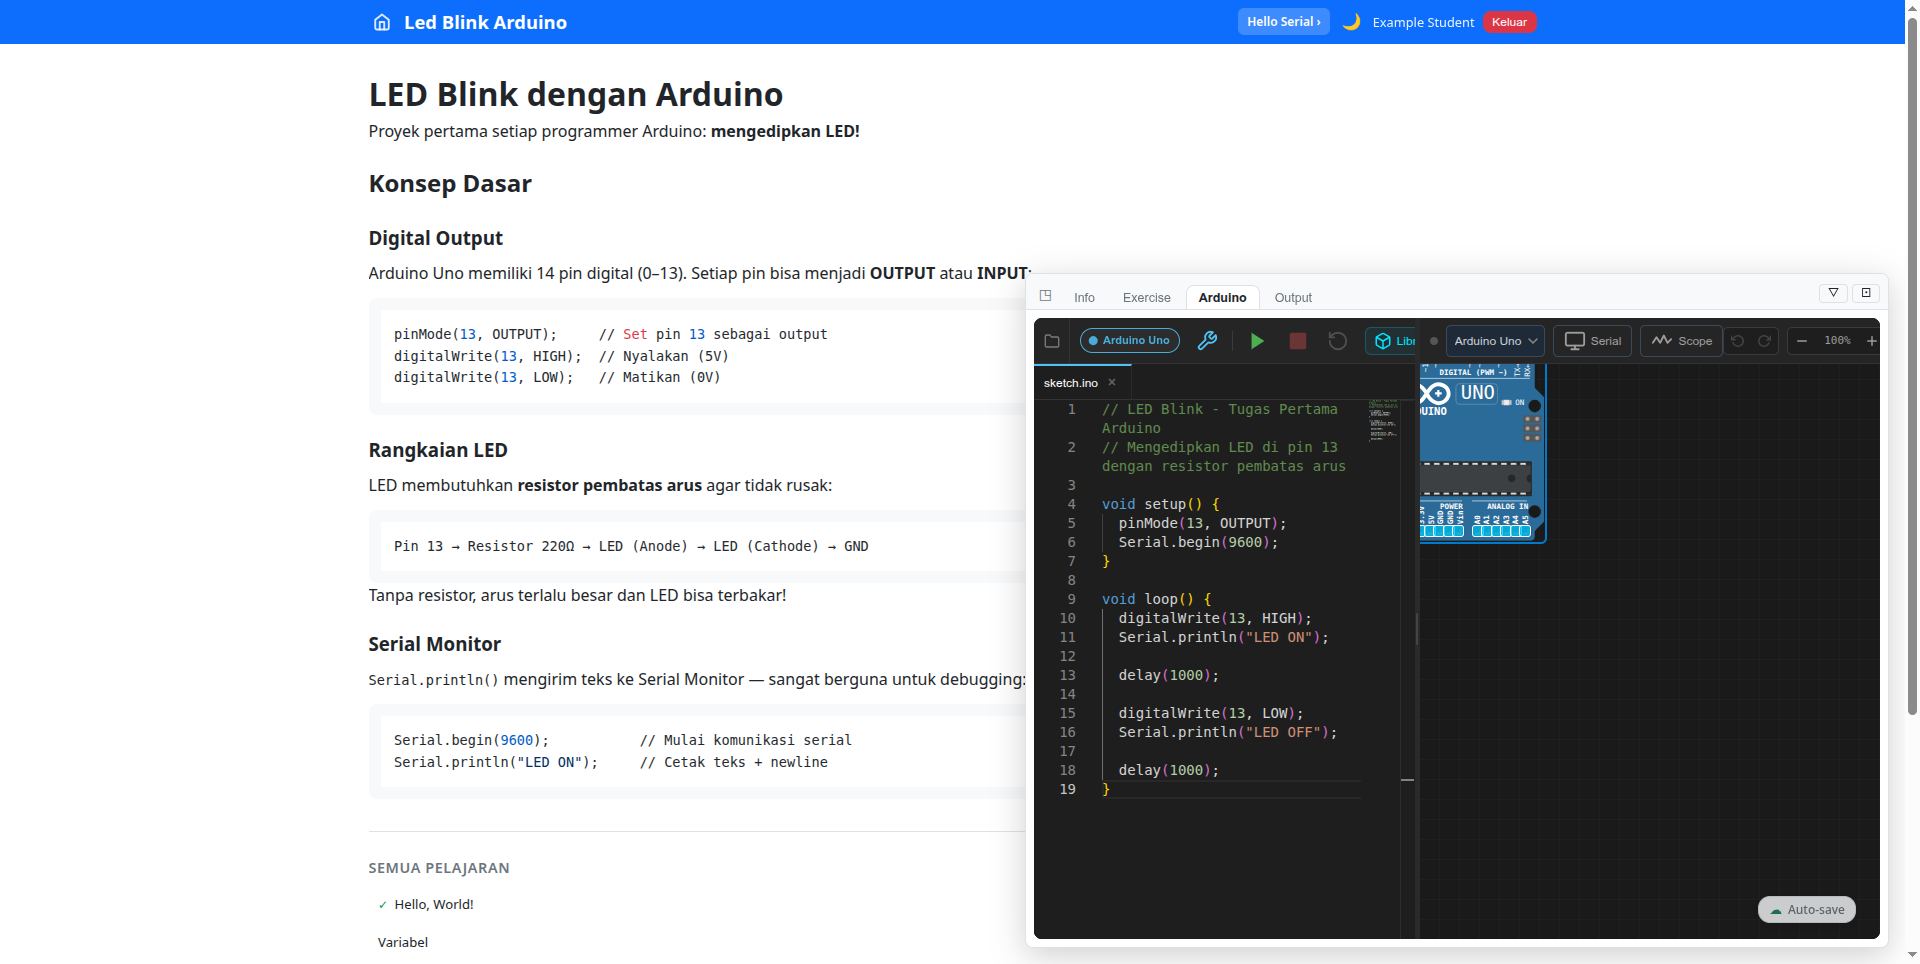Open the Scope waveform viewer

coord(1681,341)
